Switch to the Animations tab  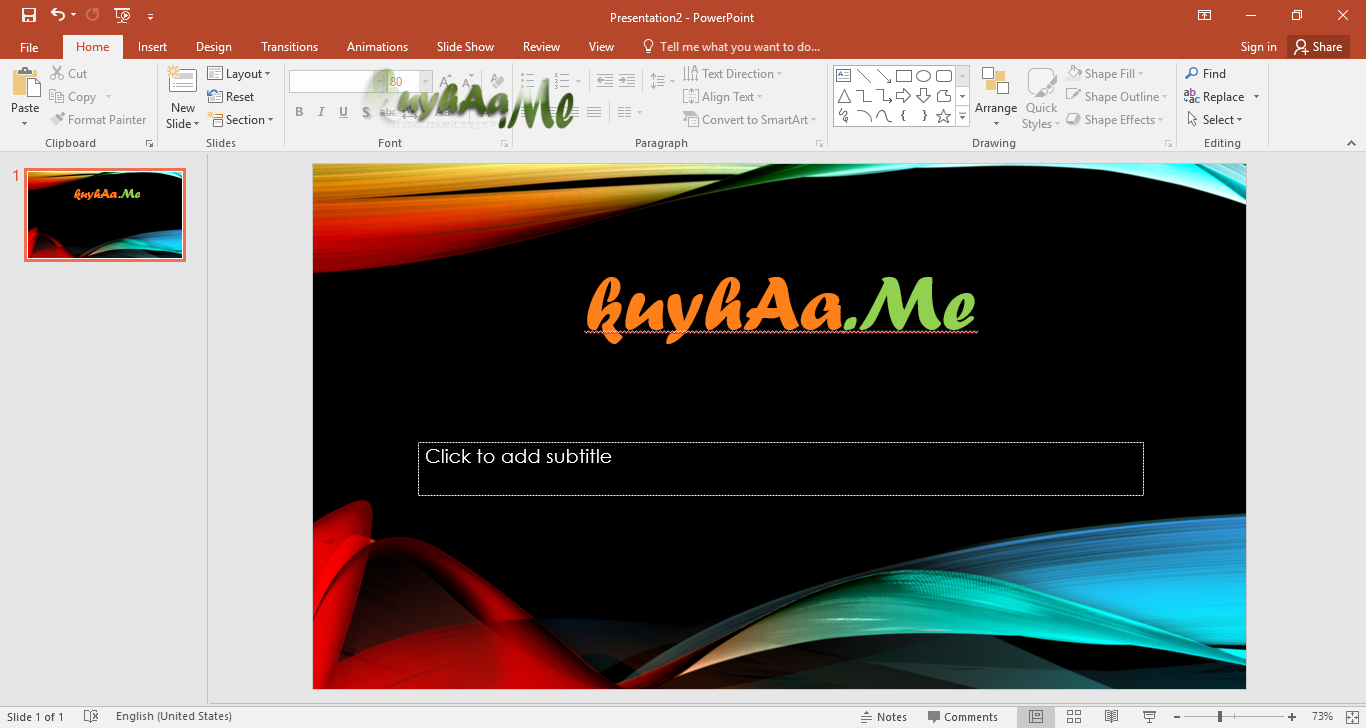[x=377, y=47]
